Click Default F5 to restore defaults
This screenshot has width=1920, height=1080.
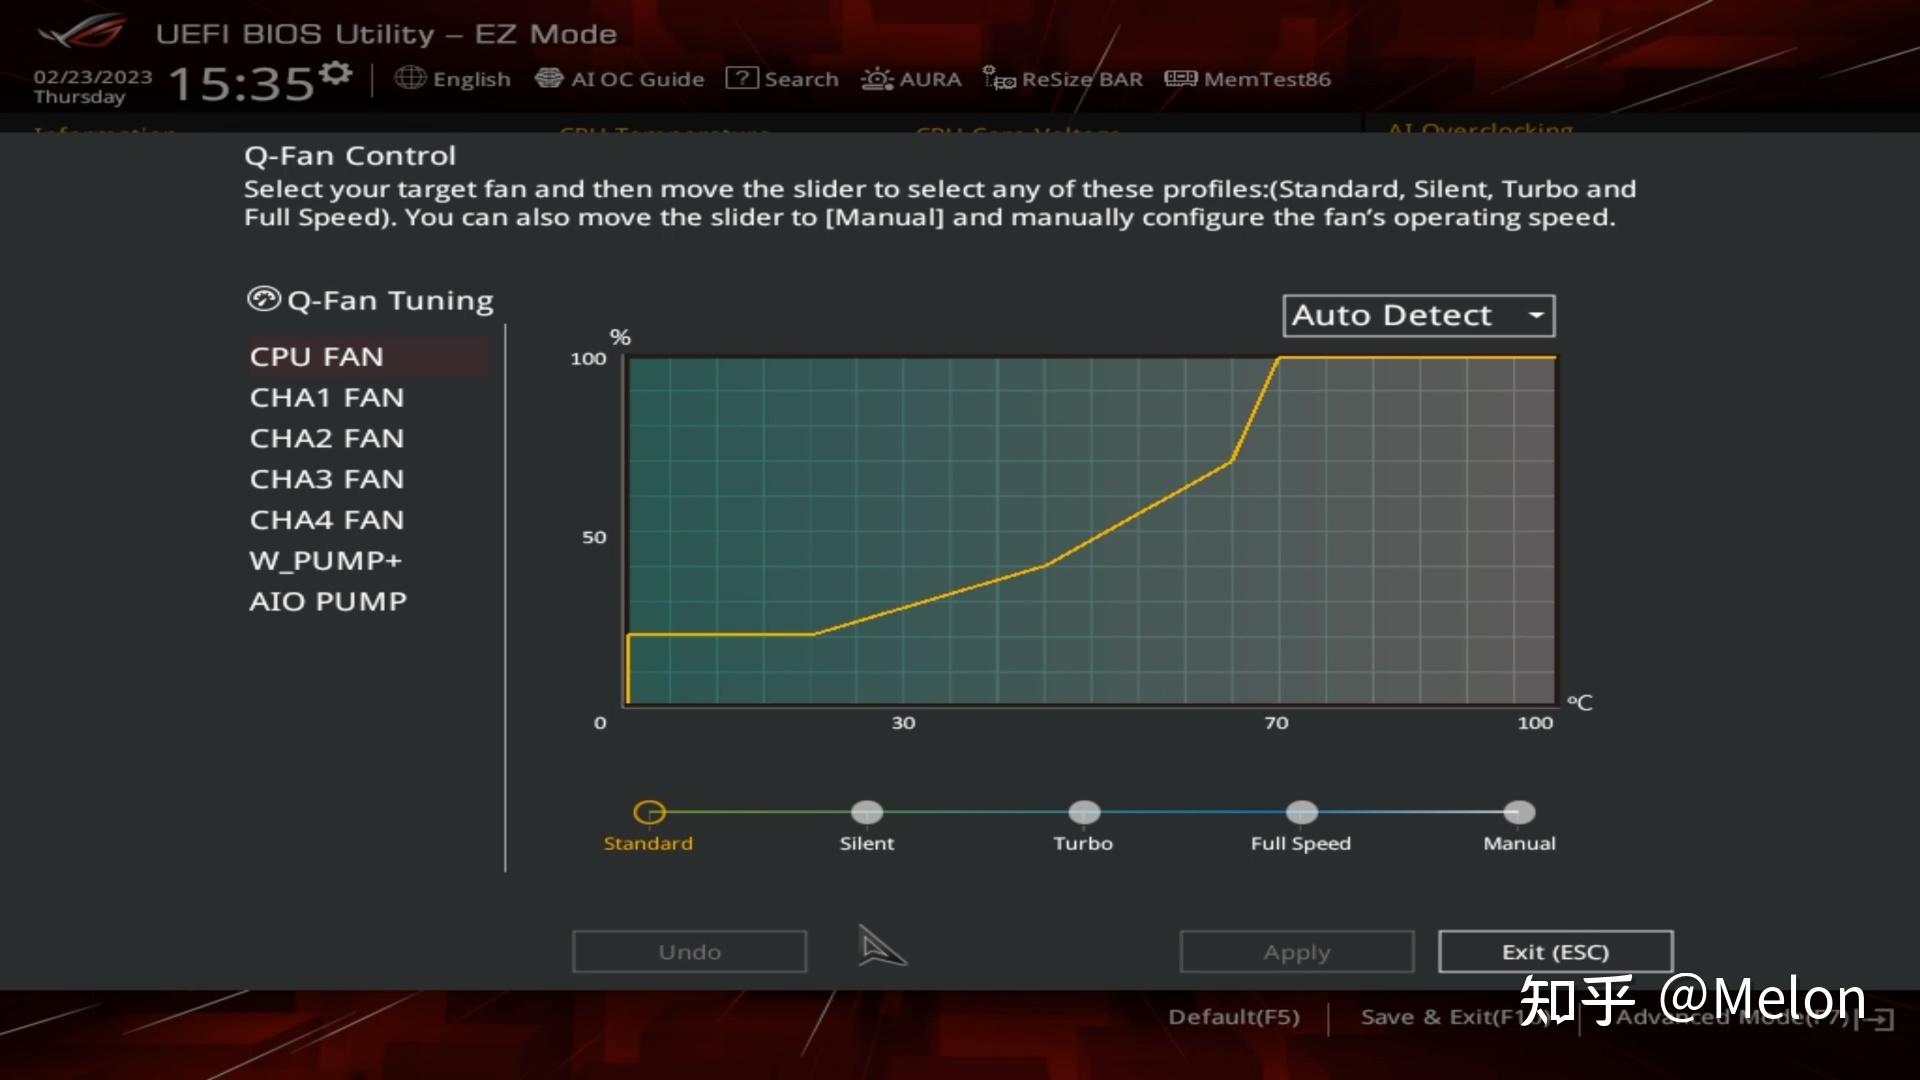[x=1232, y=1014]
